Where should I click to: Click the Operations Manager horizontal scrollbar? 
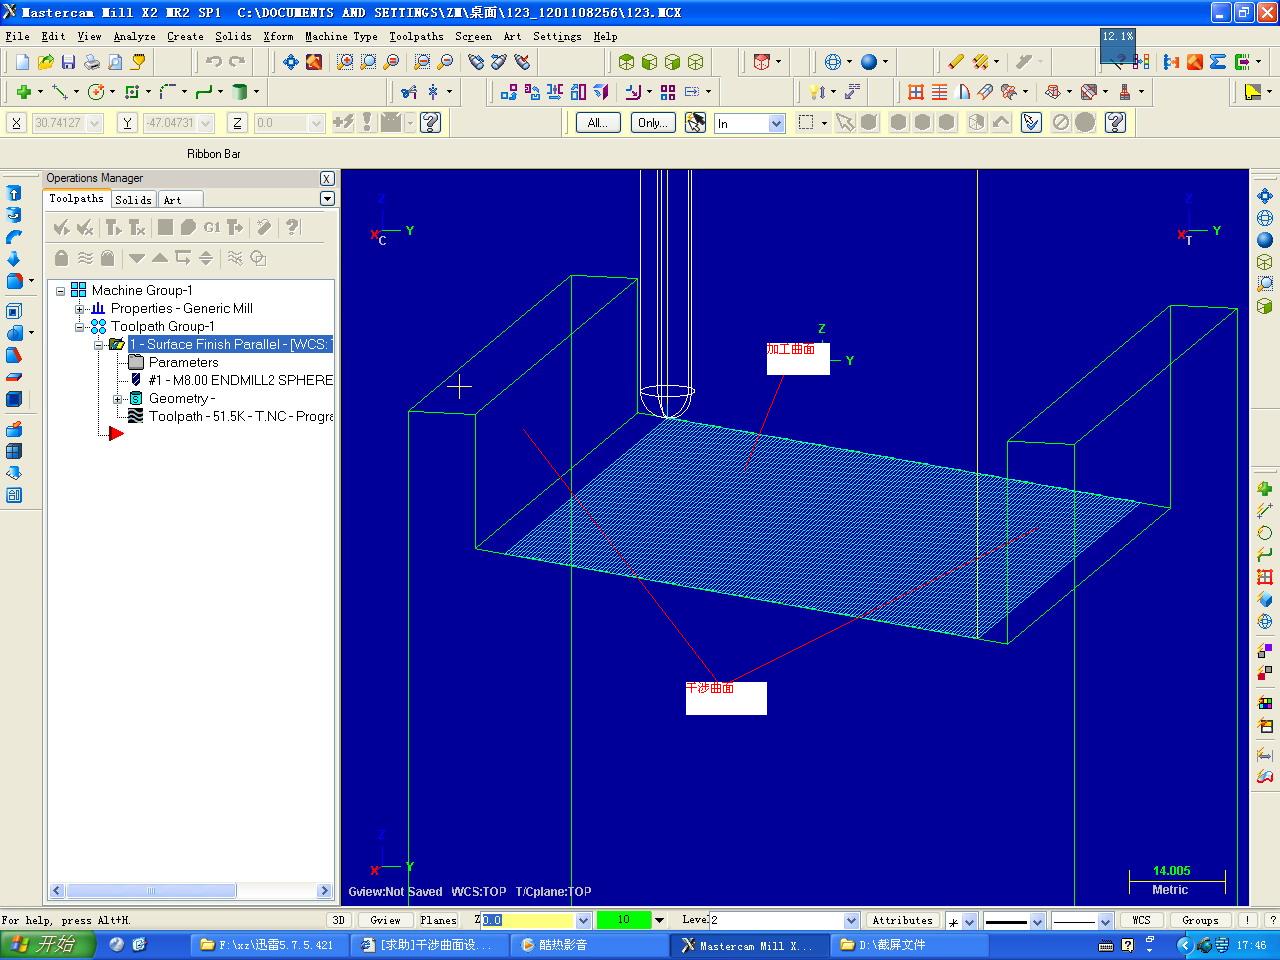[x=191, y=891]
